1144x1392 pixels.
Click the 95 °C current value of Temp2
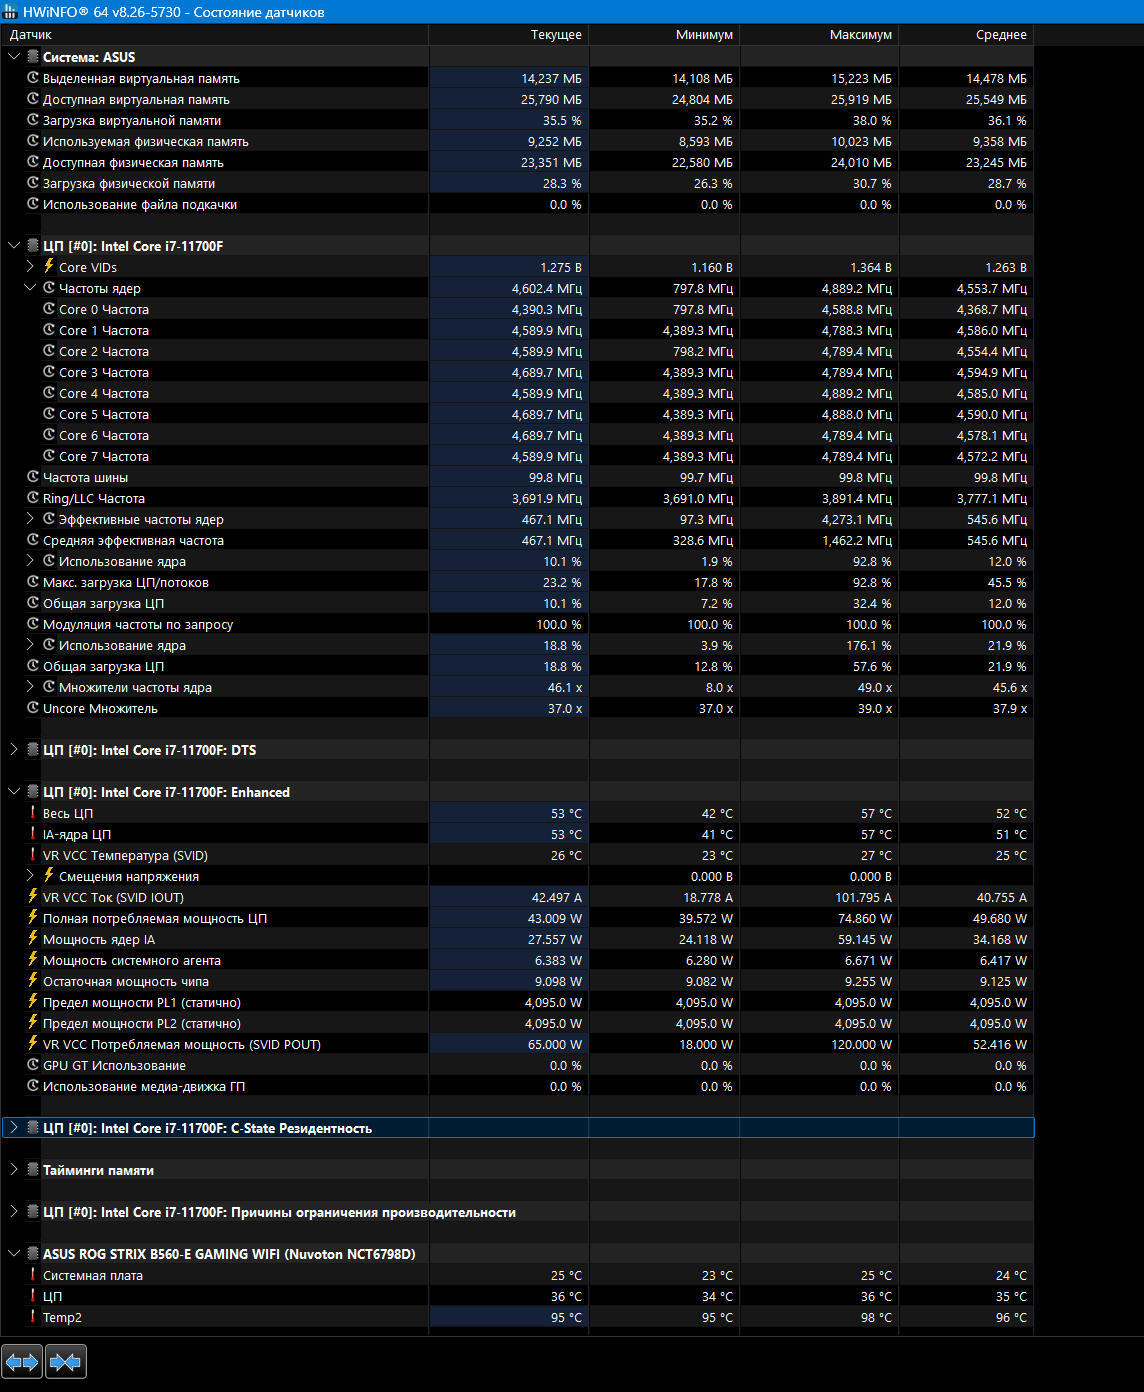point(566,1317)
